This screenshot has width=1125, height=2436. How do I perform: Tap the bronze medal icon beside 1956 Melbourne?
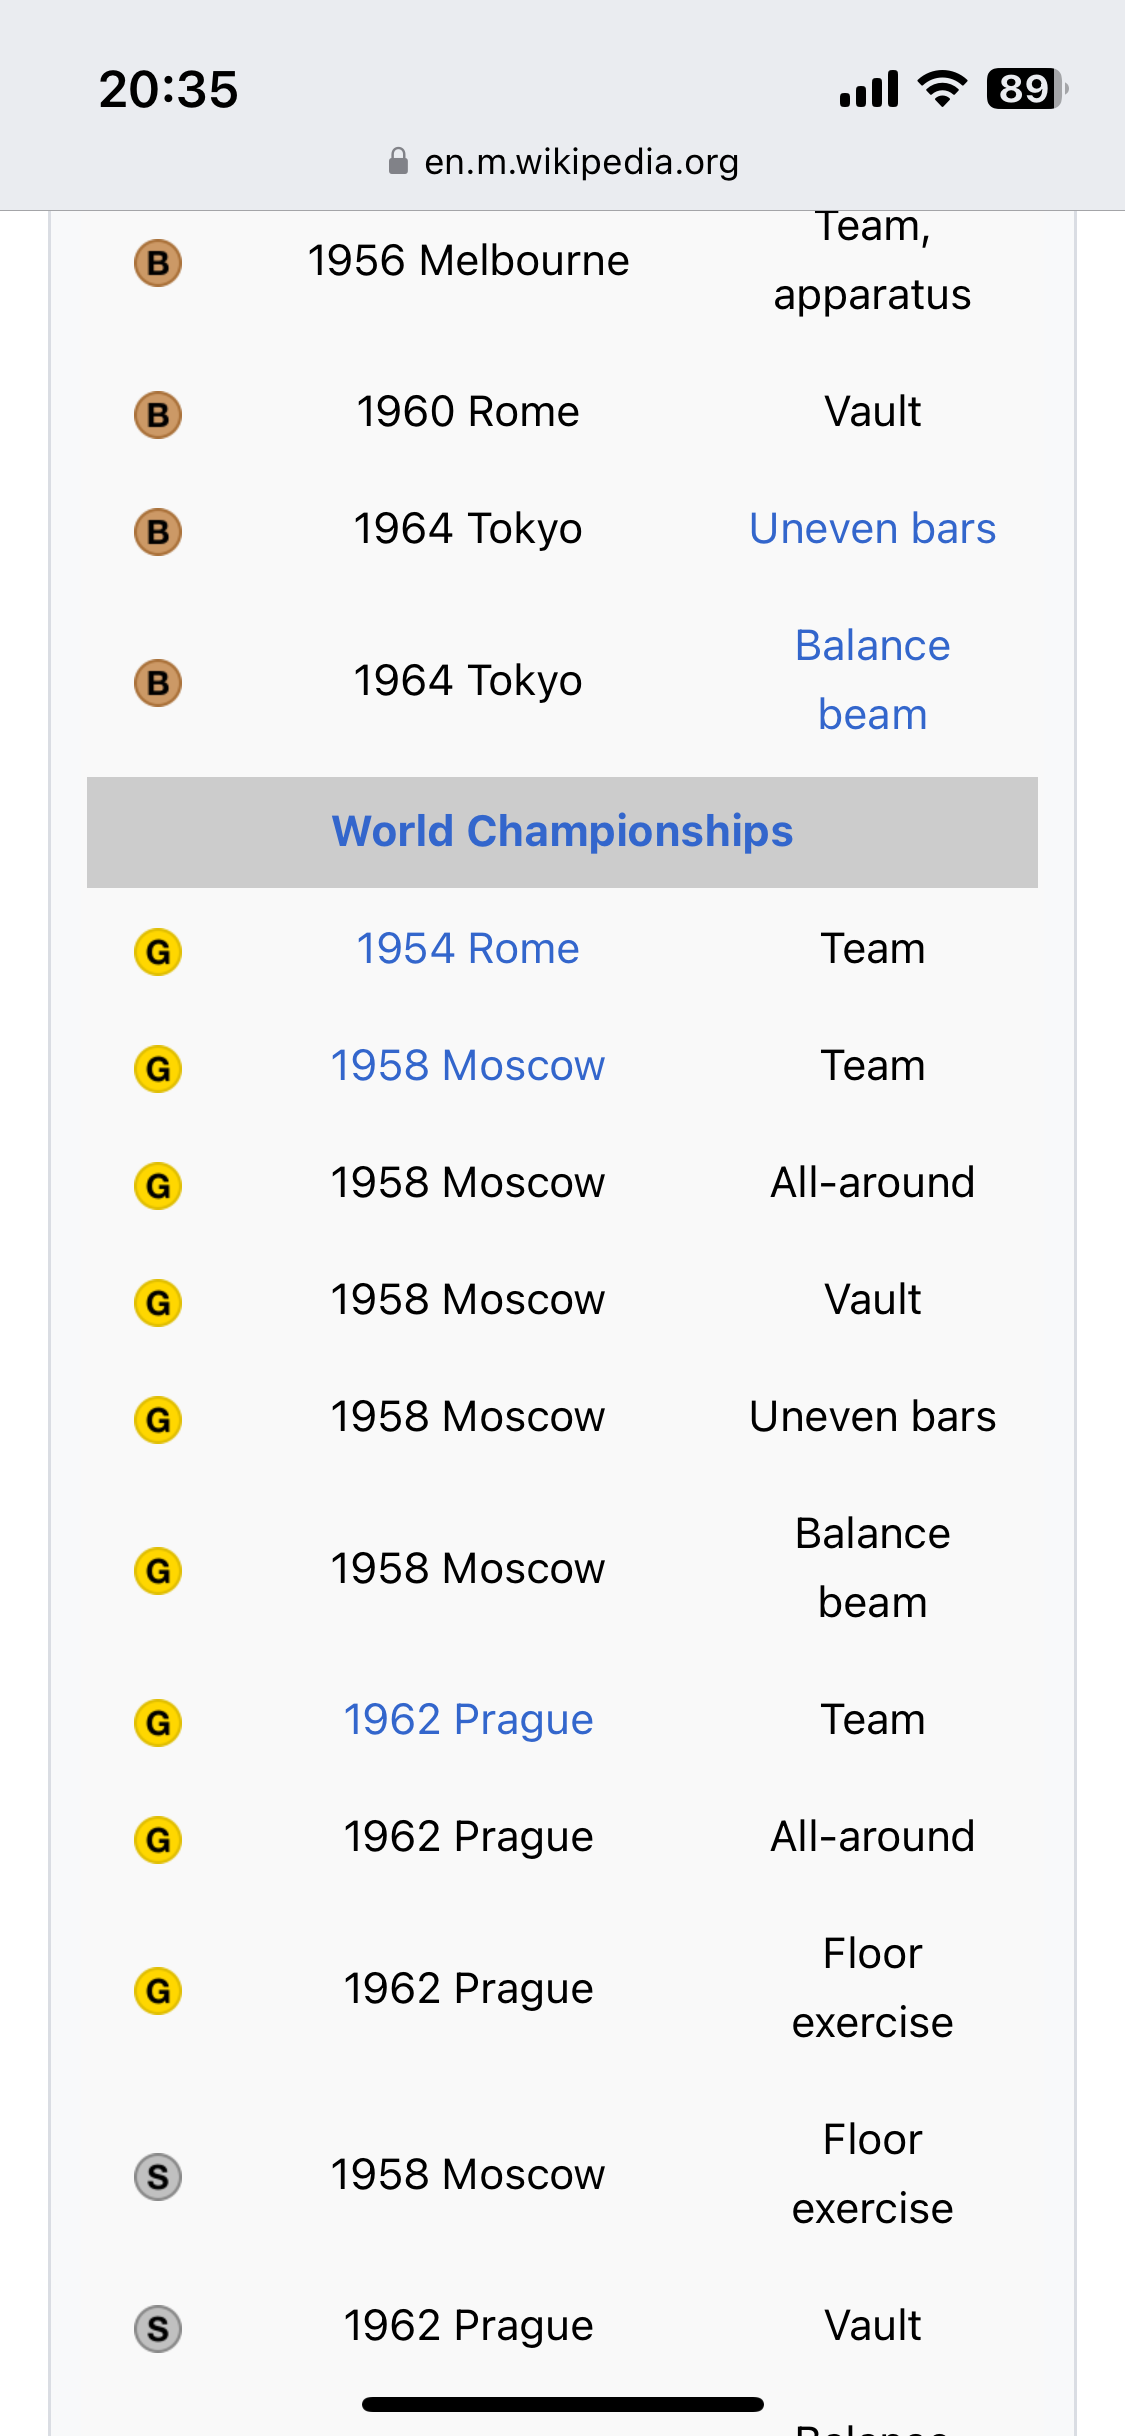(x=158, y=263)
